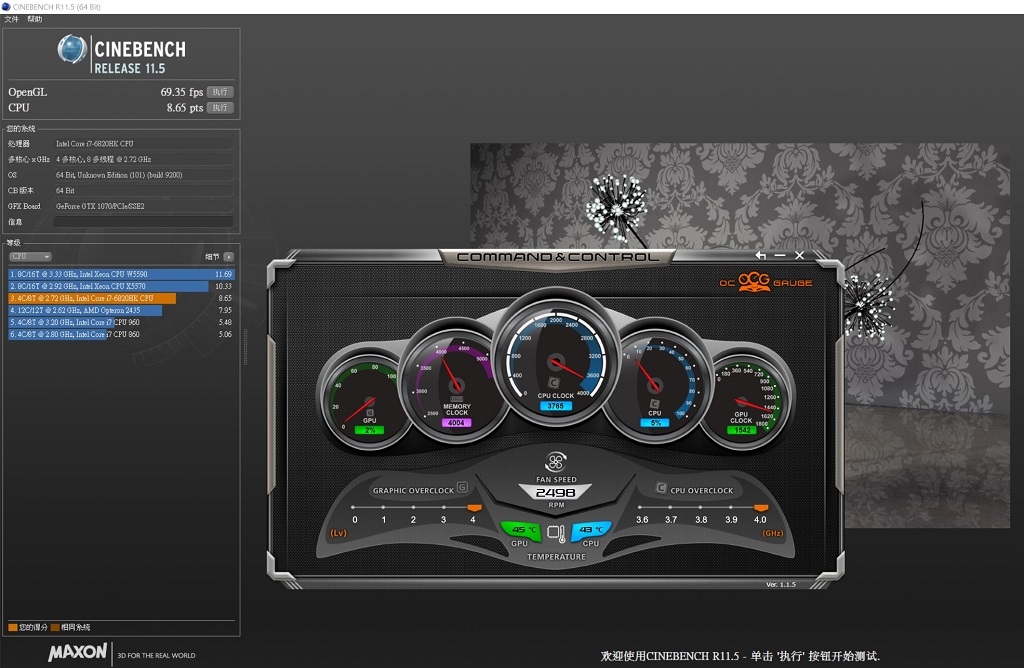Click the Ver. 1.1.5 version label
The width and height of the screenshot is (1024, 668).
(x=781, y=584)
